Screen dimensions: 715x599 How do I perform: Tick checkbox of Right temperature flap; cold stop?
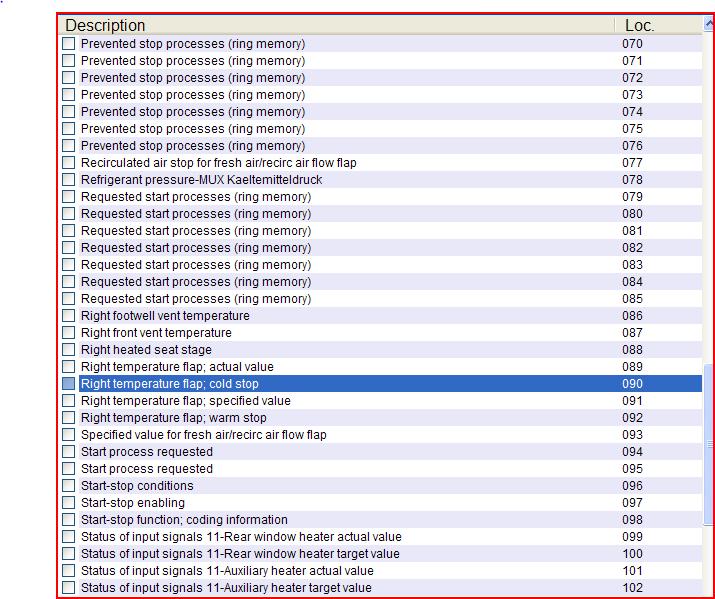[x=68, y=384]
